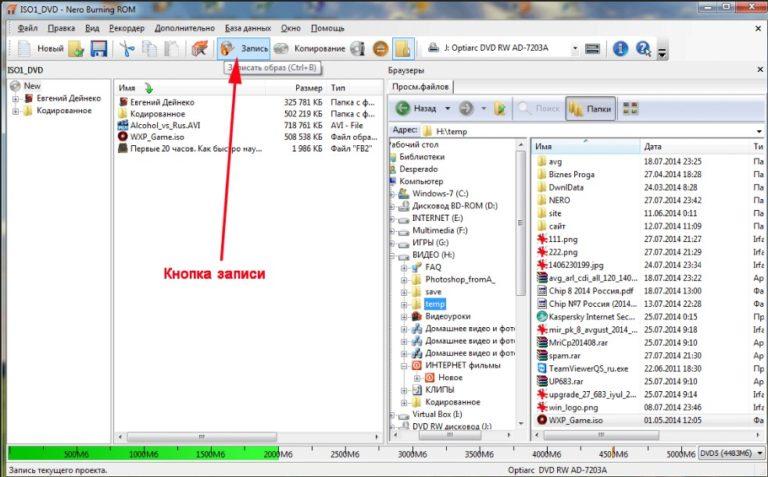Select spam.rar in file browser
Image resolution: width=768 pixels, height=477 pixels.
(x=564, y=356)
